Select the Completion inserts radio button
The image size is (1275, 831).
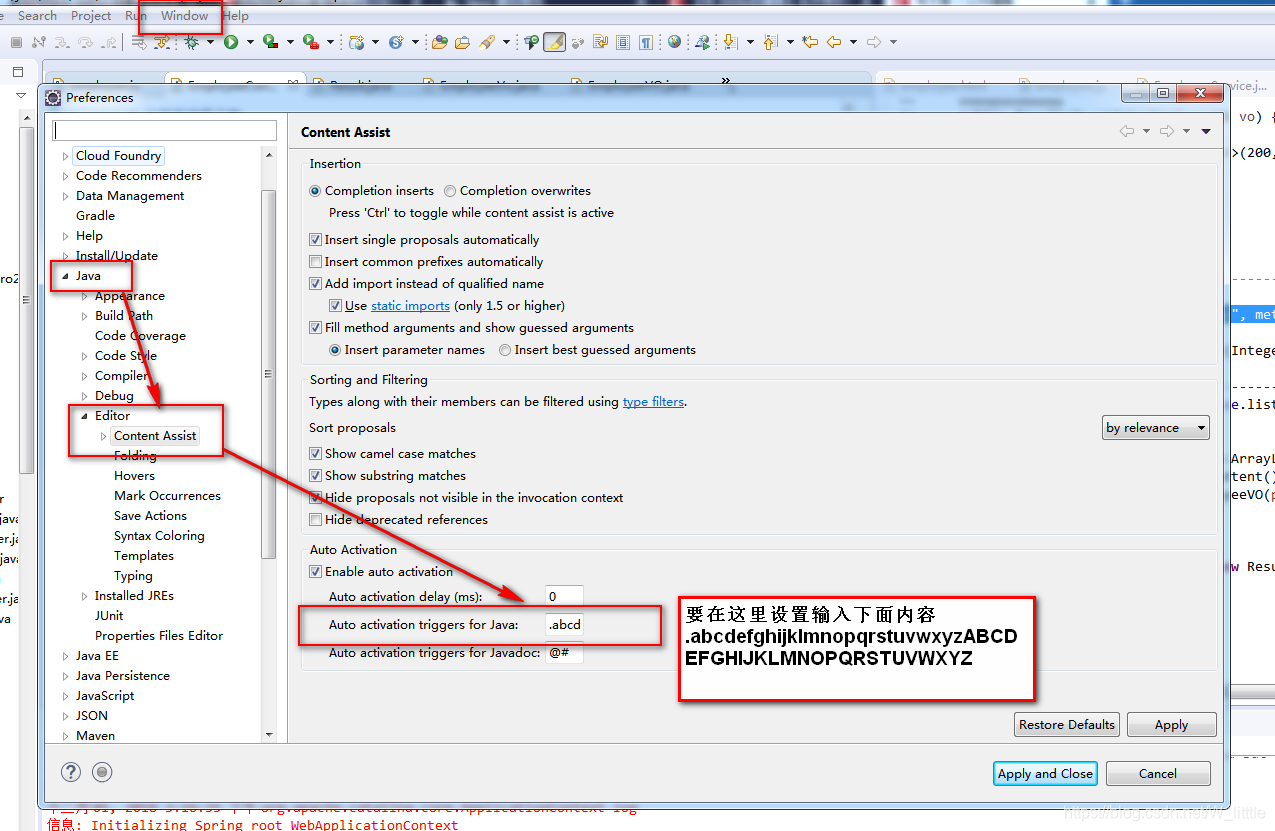click(316, 190)
